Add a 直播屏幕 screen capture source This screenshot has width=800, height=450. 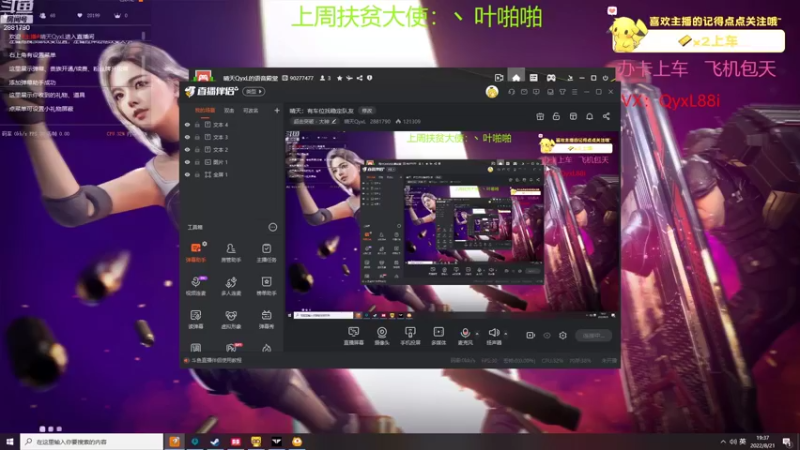354,336
